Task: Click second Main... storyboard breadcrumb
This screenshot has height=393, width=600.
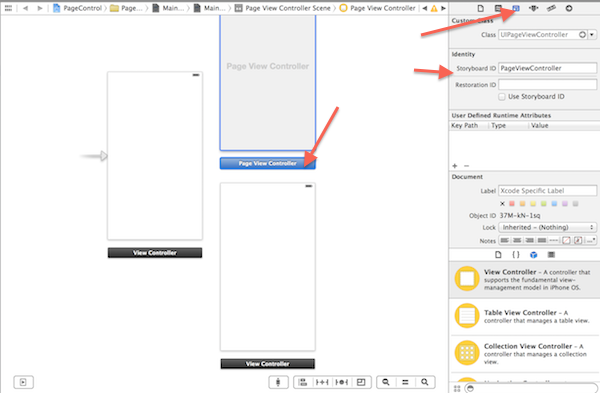Action: [x=209, y=8]
